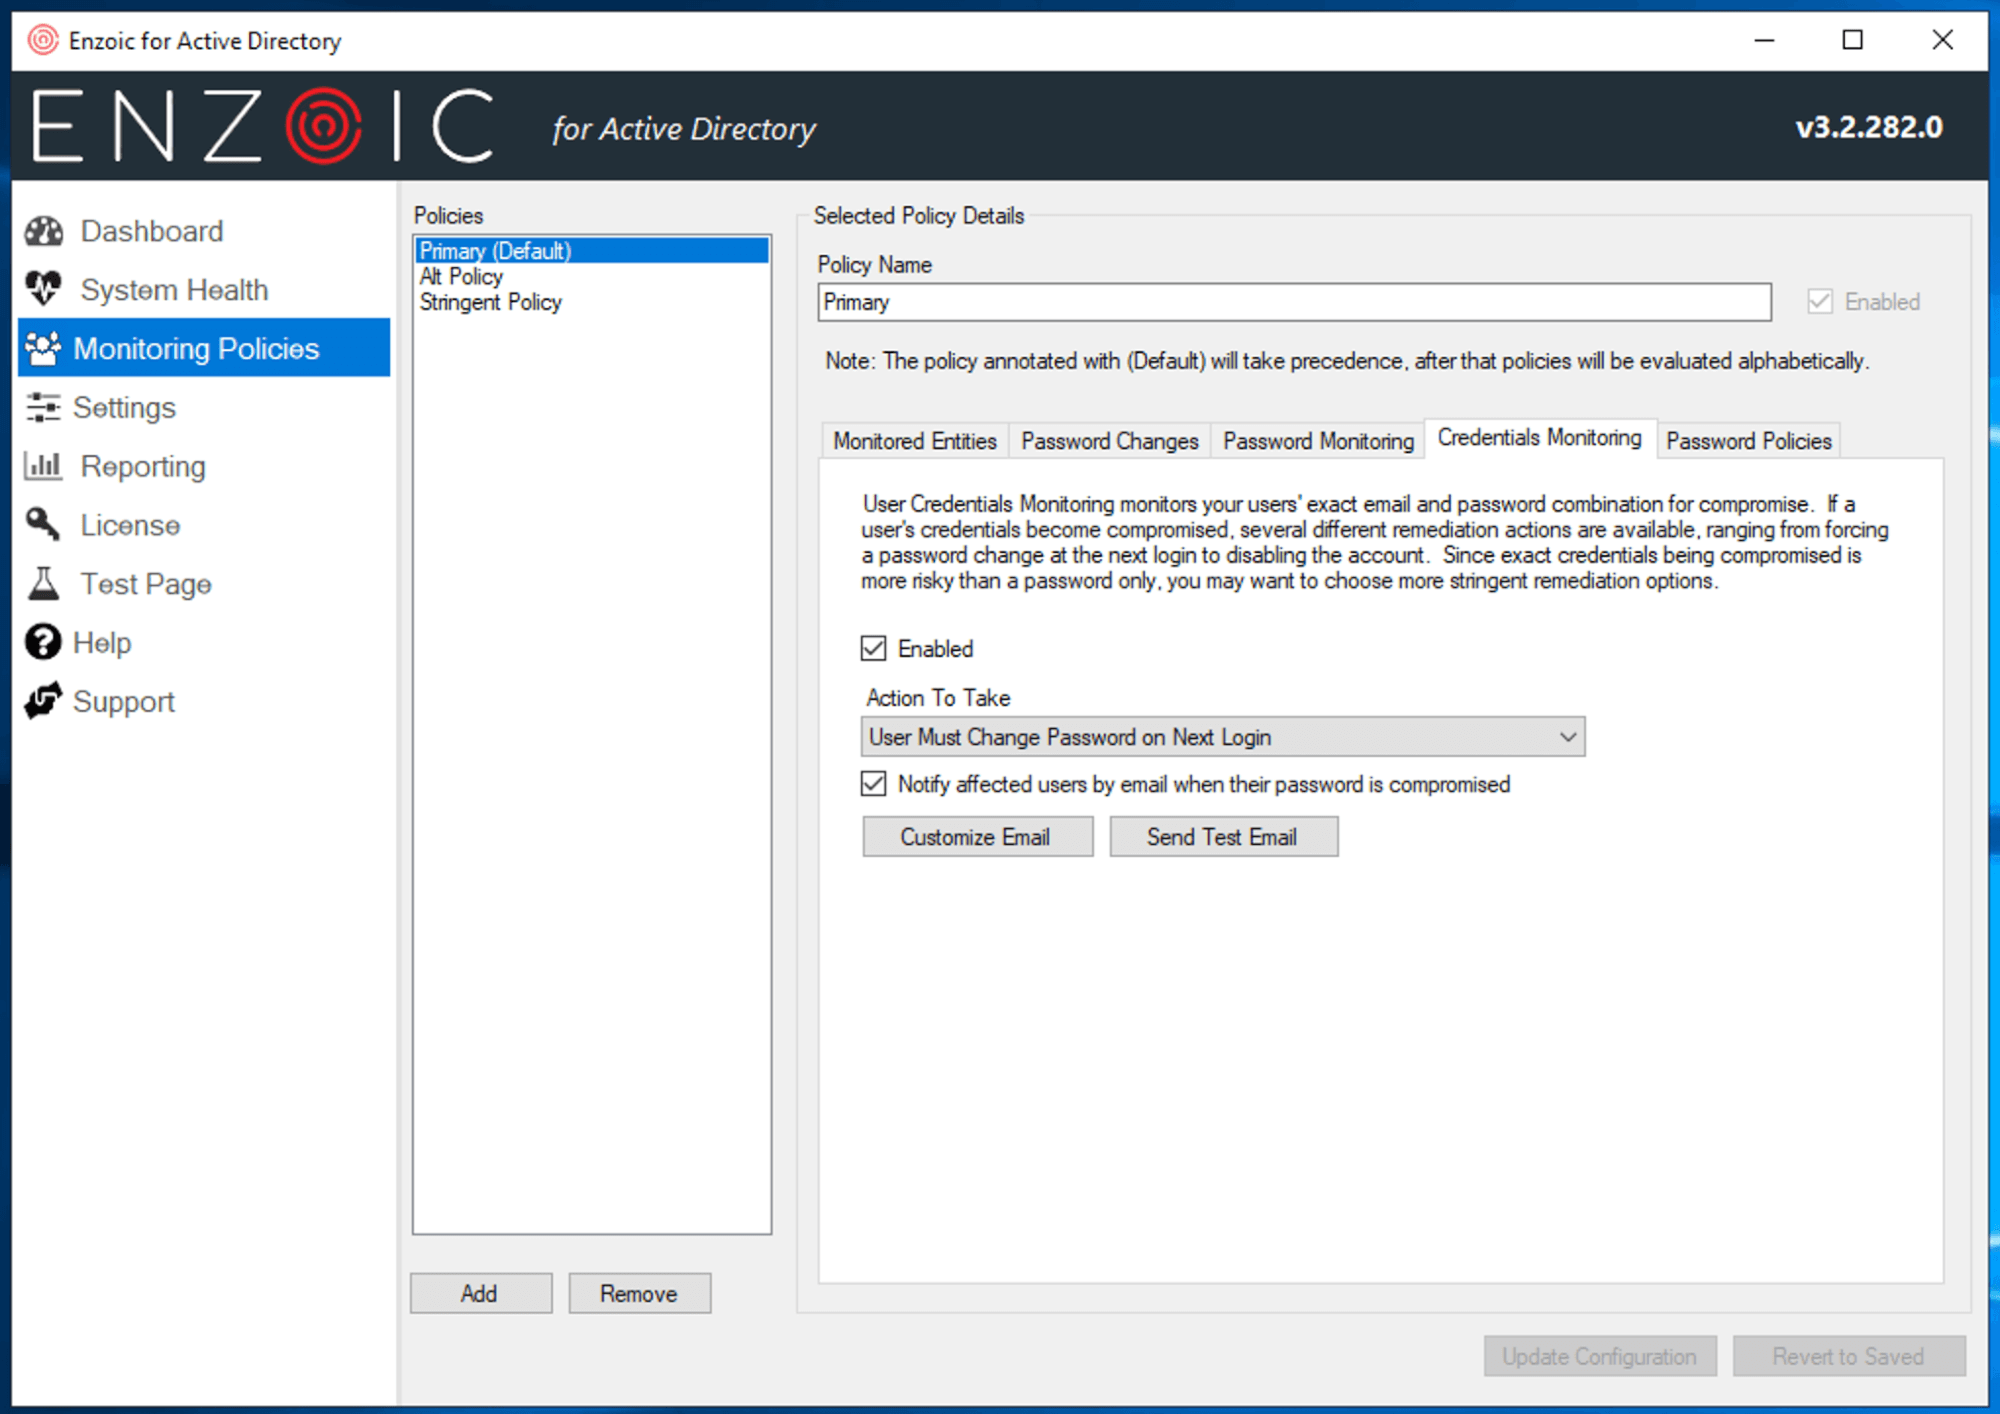Click the Revert to Saved button
The width and height of the screenshot is (2000, 1414).
pos(1849,1356)
